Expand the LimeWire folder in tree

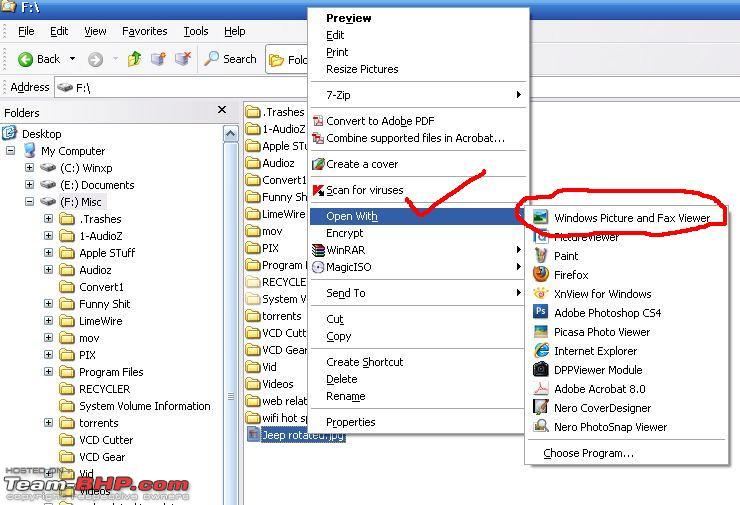(x=48, y=321)
